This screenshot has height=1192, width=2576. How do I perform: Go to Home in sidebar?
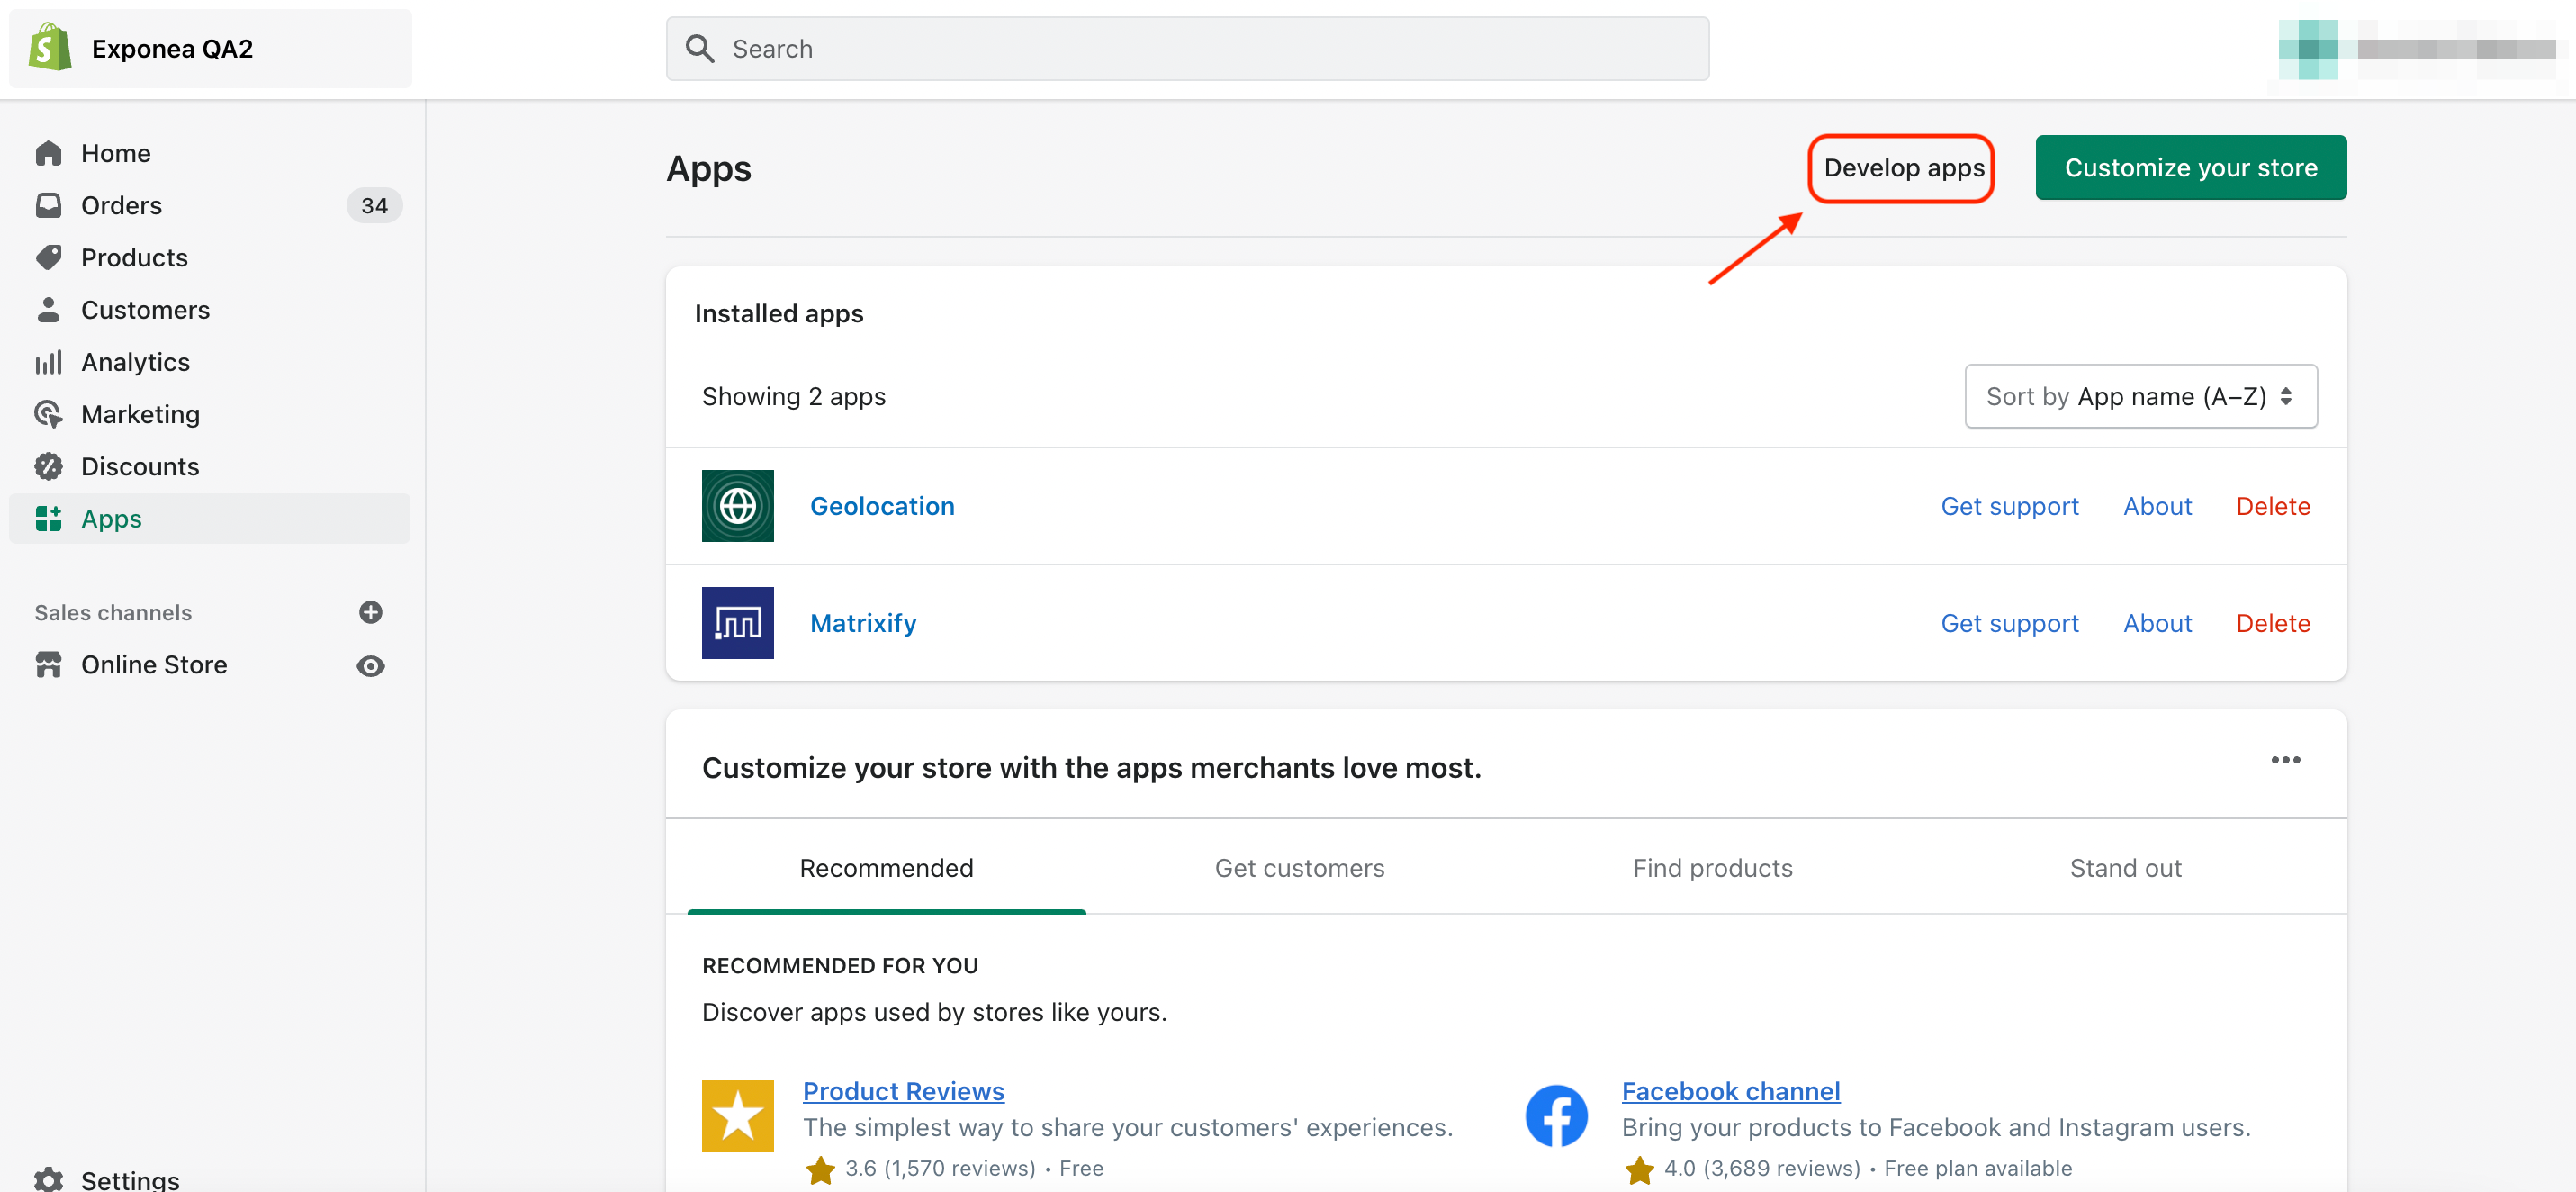[x=115, y=153]
